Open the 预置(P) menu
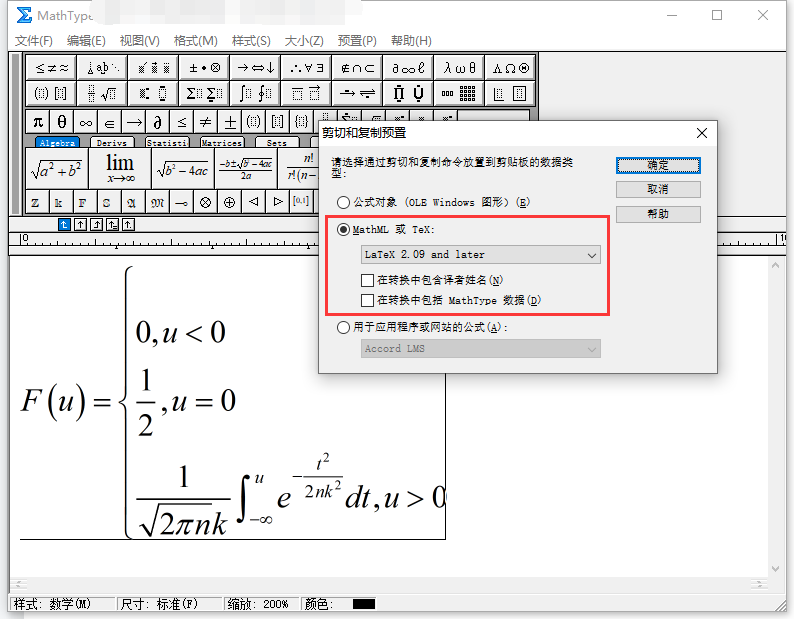This screenshot has height=619, width=794. (357, 41)
